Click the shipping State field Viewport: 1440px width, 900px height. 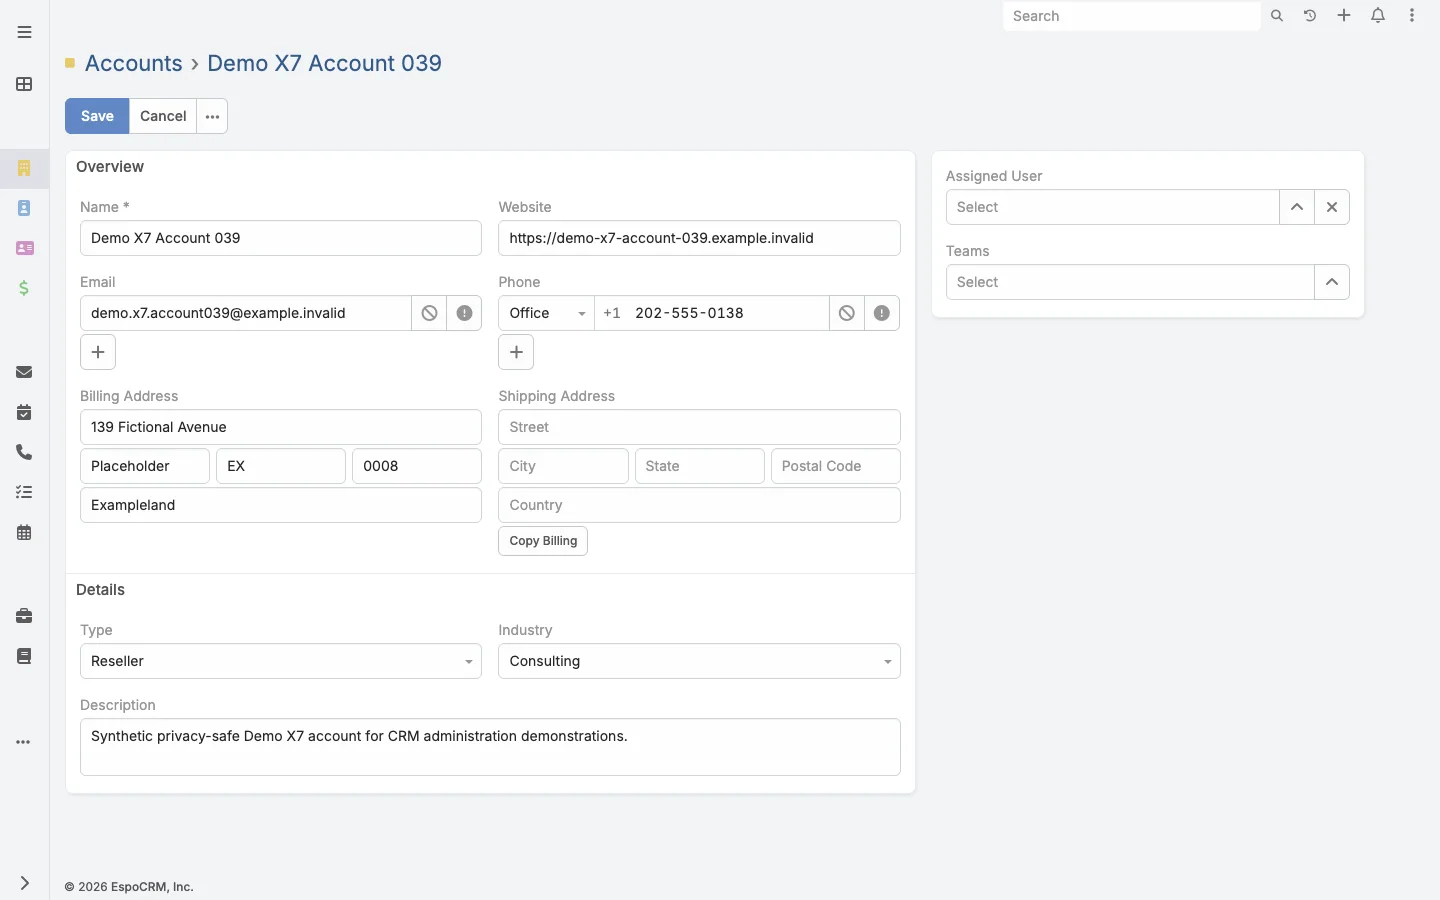(x=700, y=466)
